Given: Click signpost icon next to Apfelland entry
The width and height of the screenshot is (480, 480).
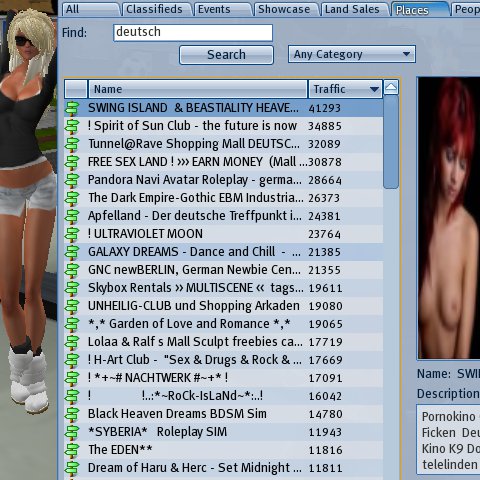Looking at the screenshot, I should coord(72,216).
